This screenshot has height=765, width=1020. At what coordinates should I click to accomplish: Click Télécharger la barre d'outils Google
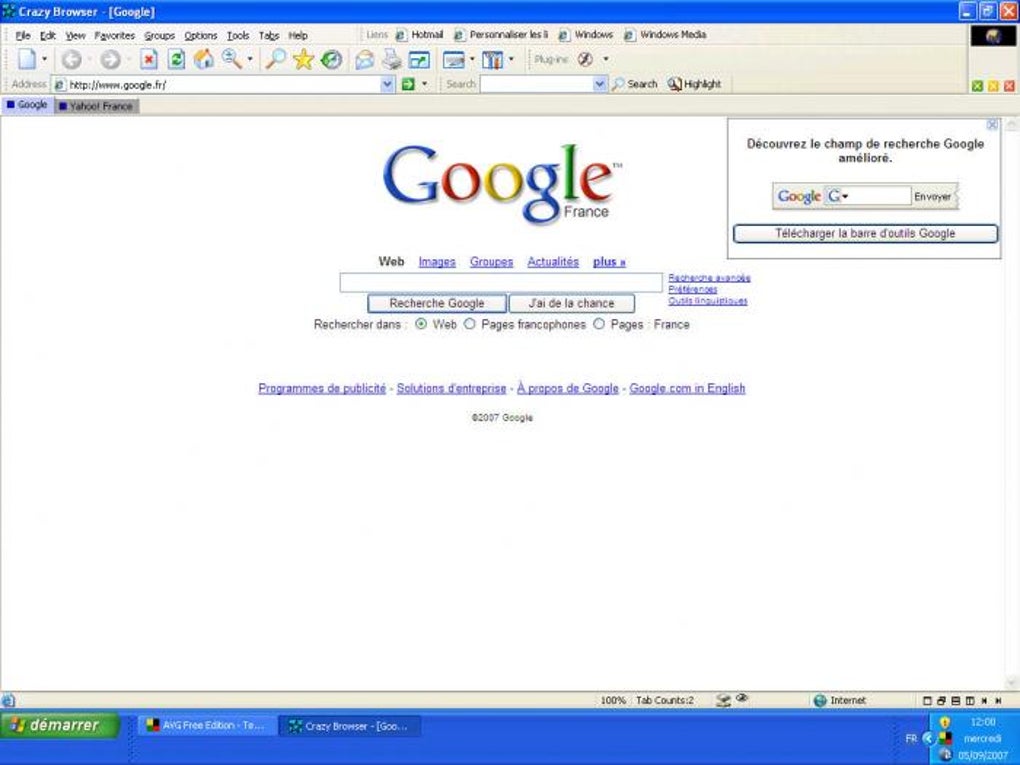click(x=865, y=234)
